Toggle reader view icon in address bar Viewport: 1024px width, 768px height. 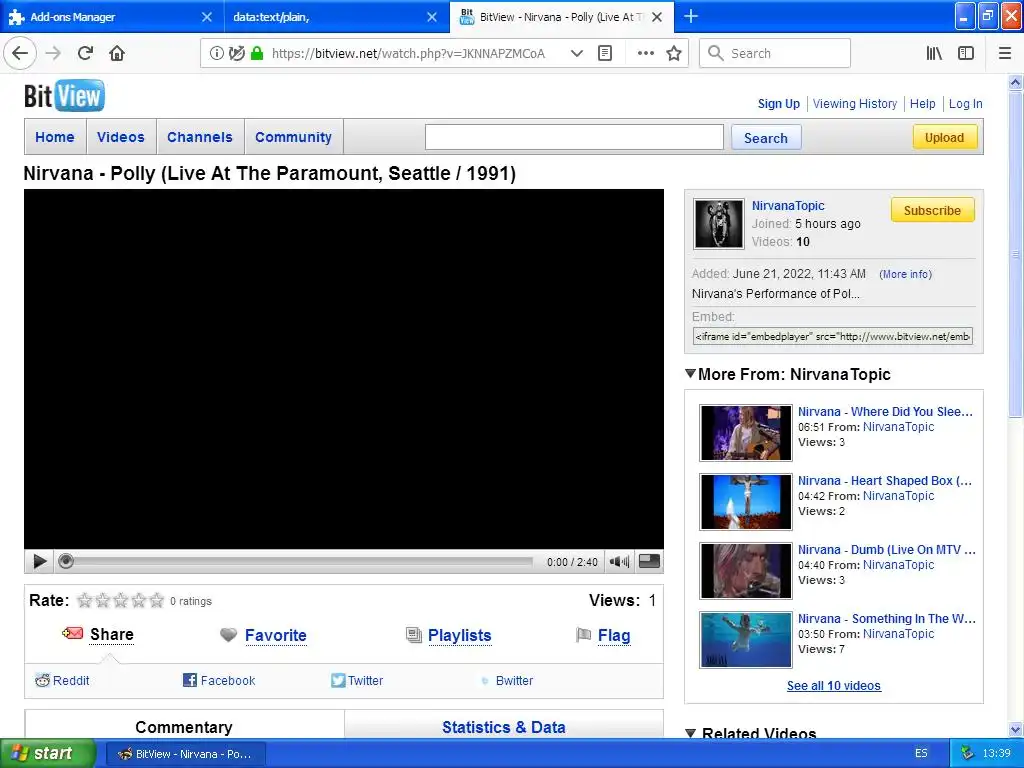coord(605,54)
